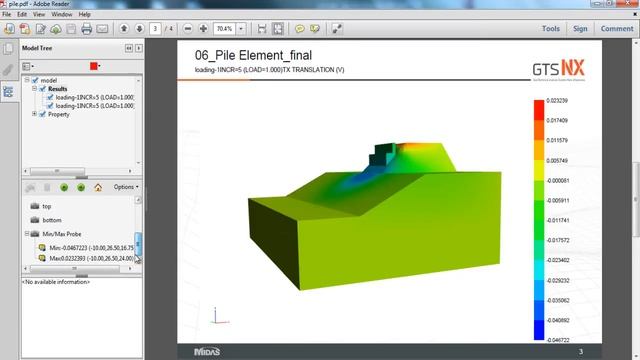The height and width of the screenshot is (360, 640).
Task: Open the Comment pane
Action: tap(617, 29)
